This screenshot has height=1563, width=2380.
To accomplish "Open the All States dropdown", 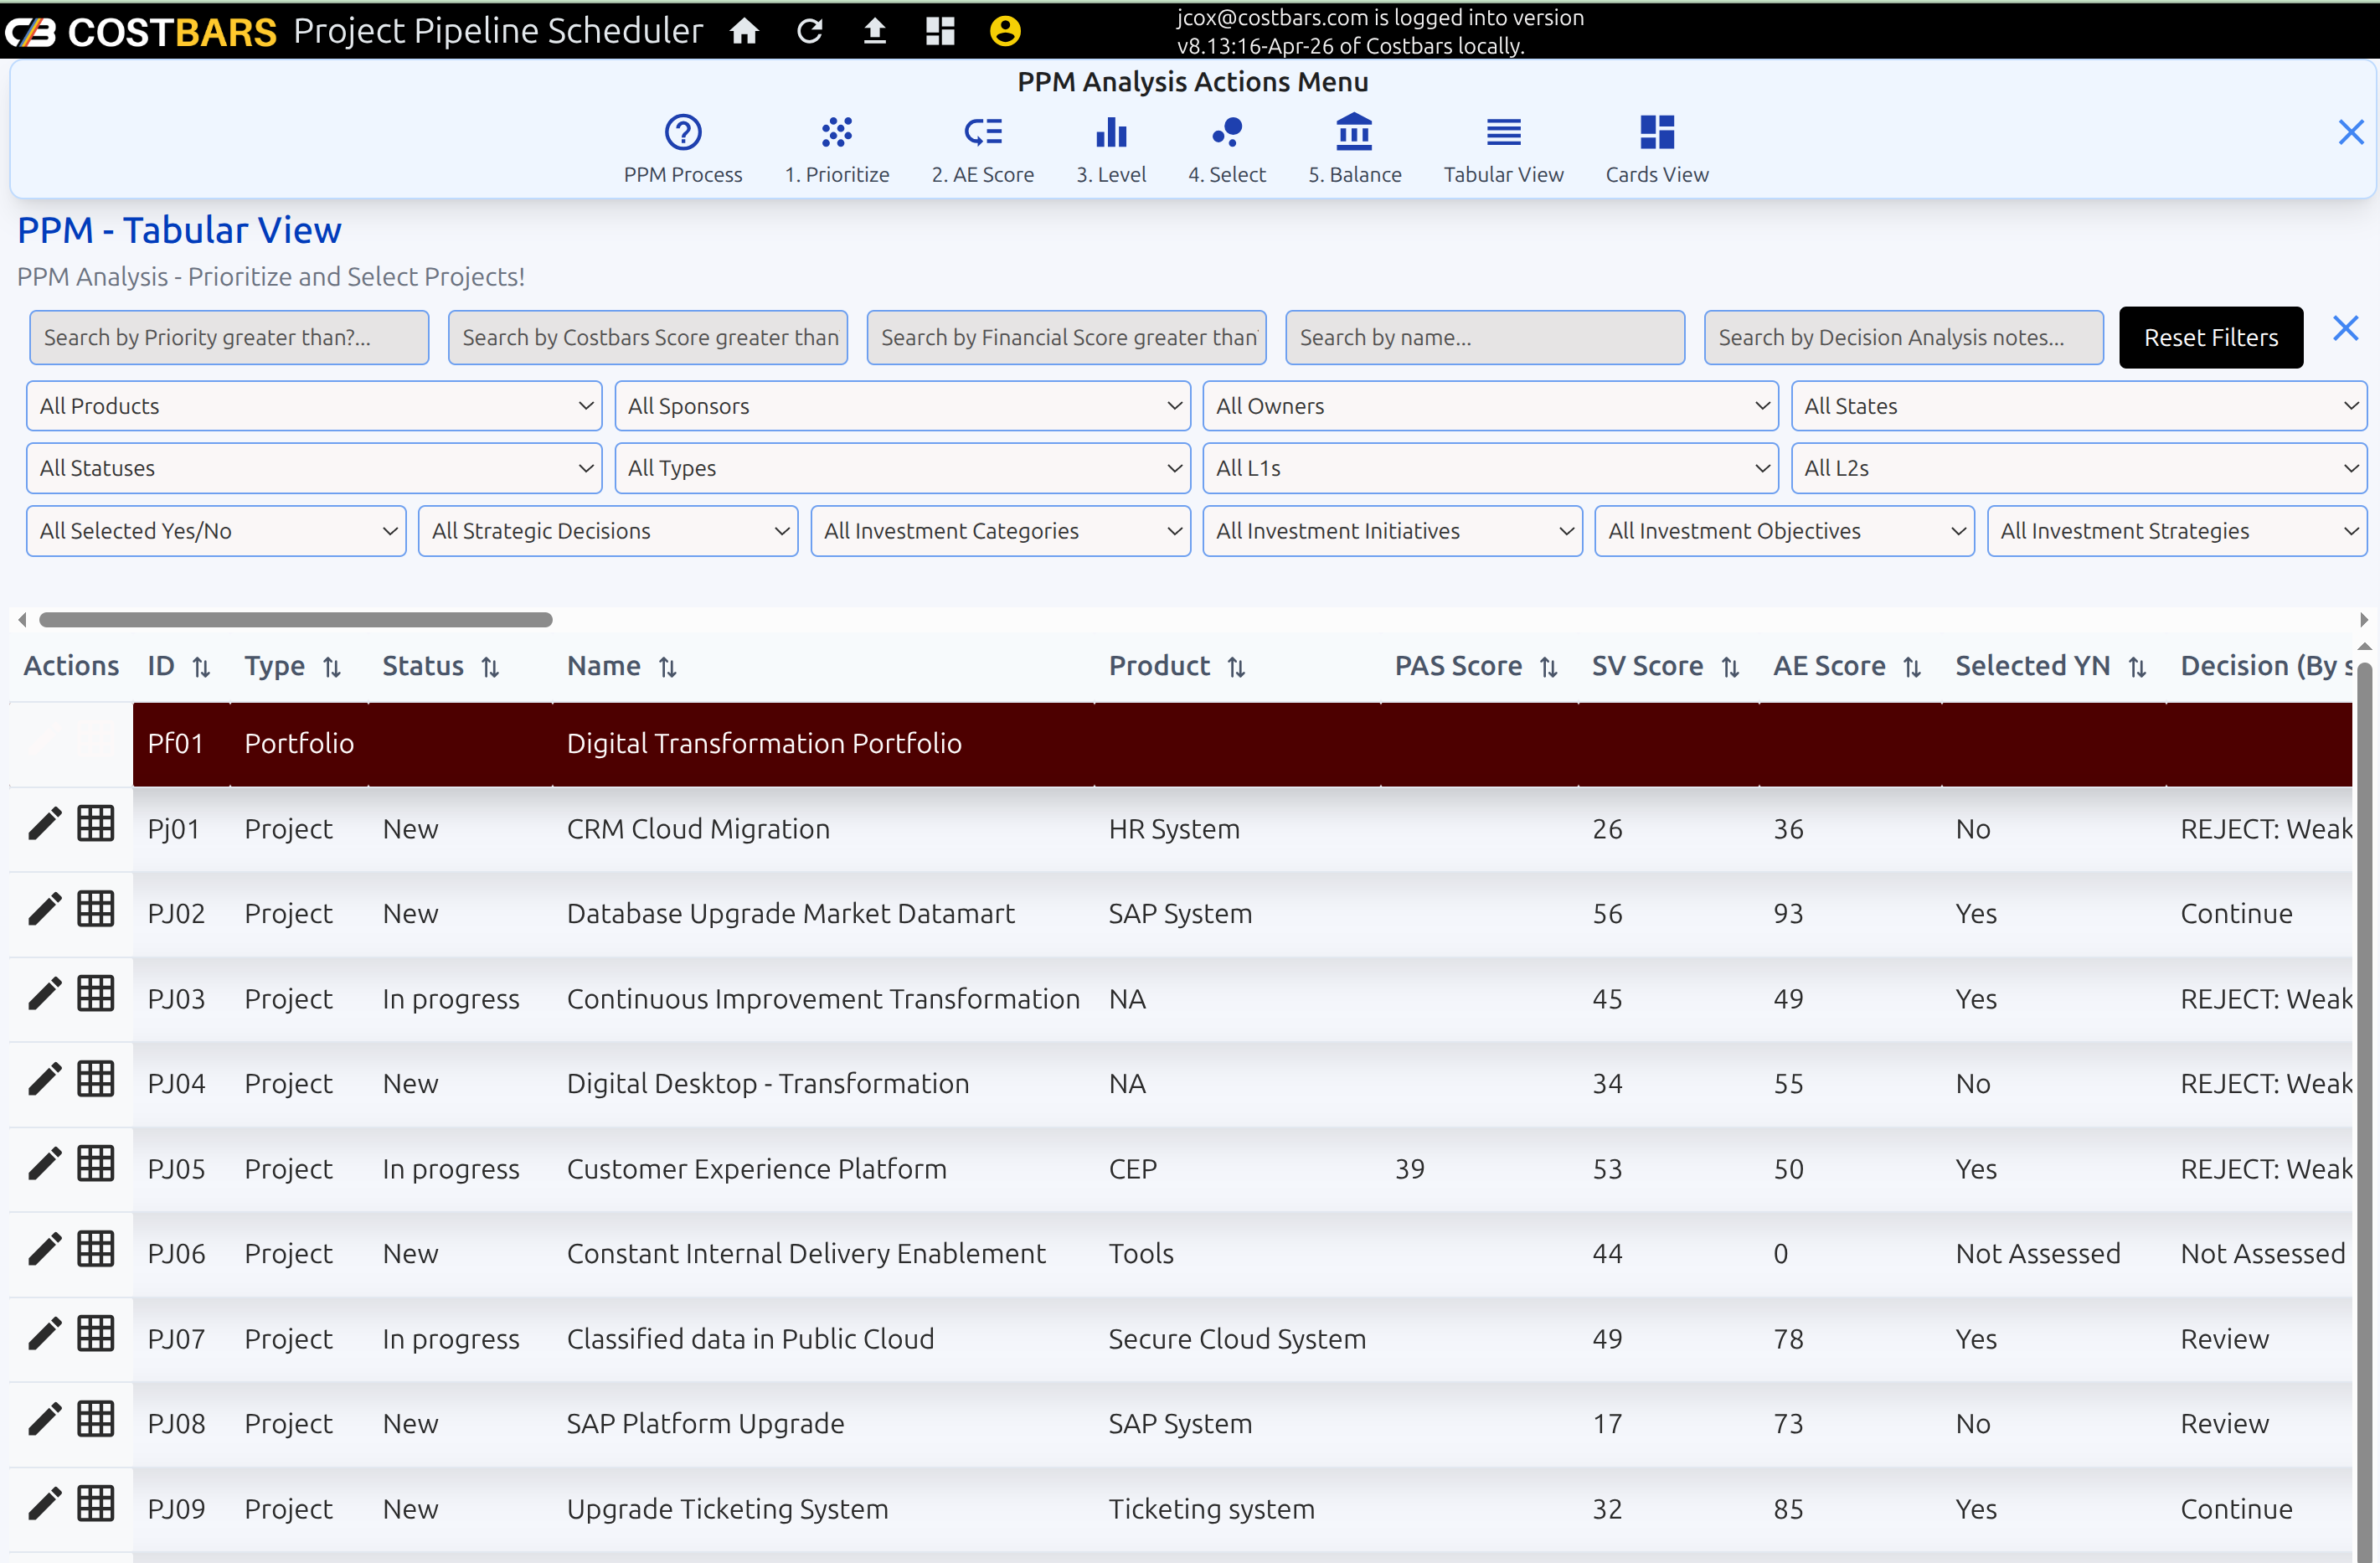I will pyautogui.click(x=2078, y=405).
